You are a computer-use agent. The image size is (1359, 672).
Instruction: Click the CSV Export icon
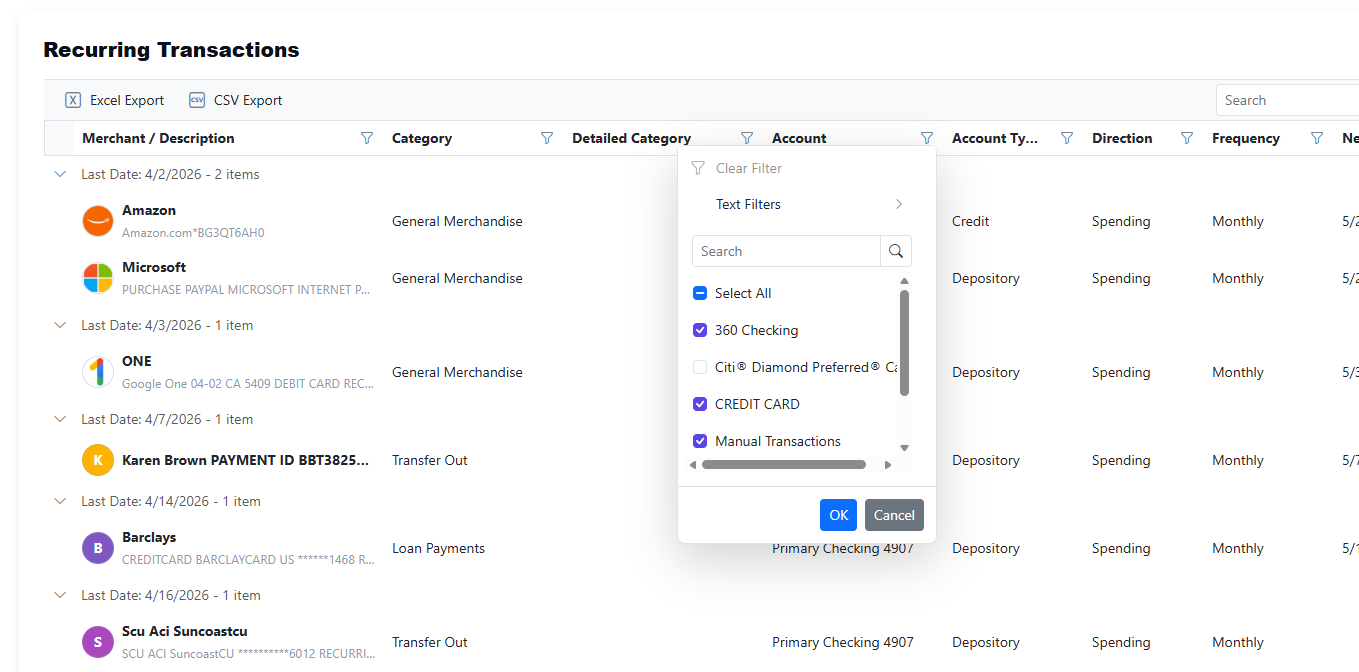coord(197,100)
